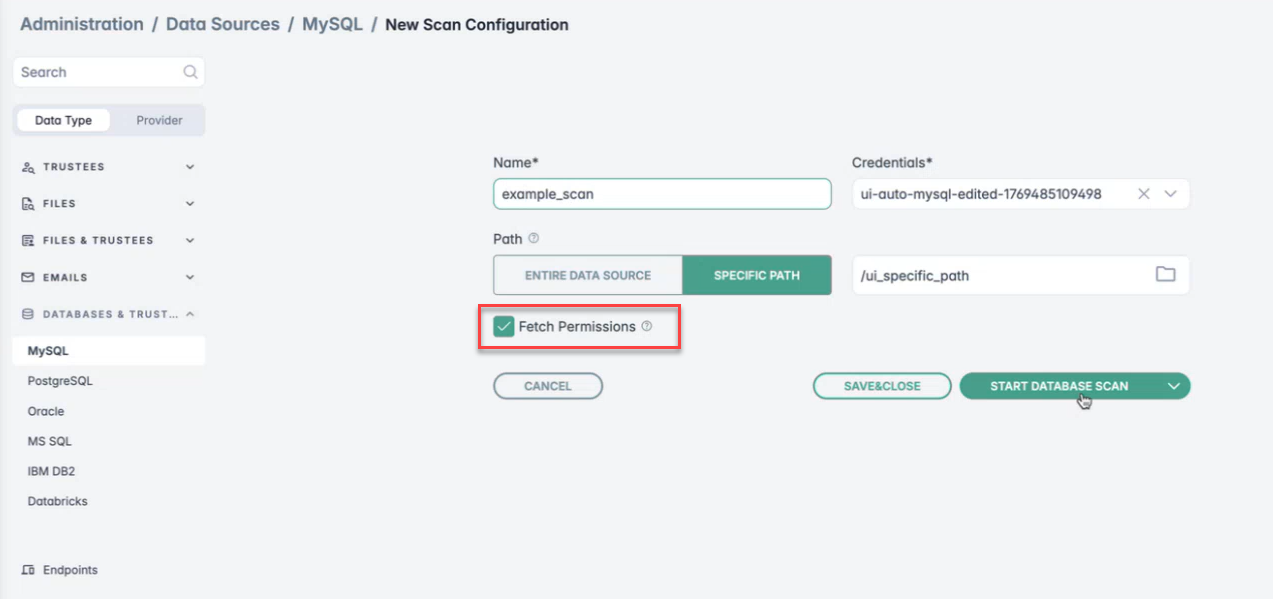The height and width of the screenshot is (599, 1273).
Task: Click the folder icon in path field
Action: click(1165, 275)
